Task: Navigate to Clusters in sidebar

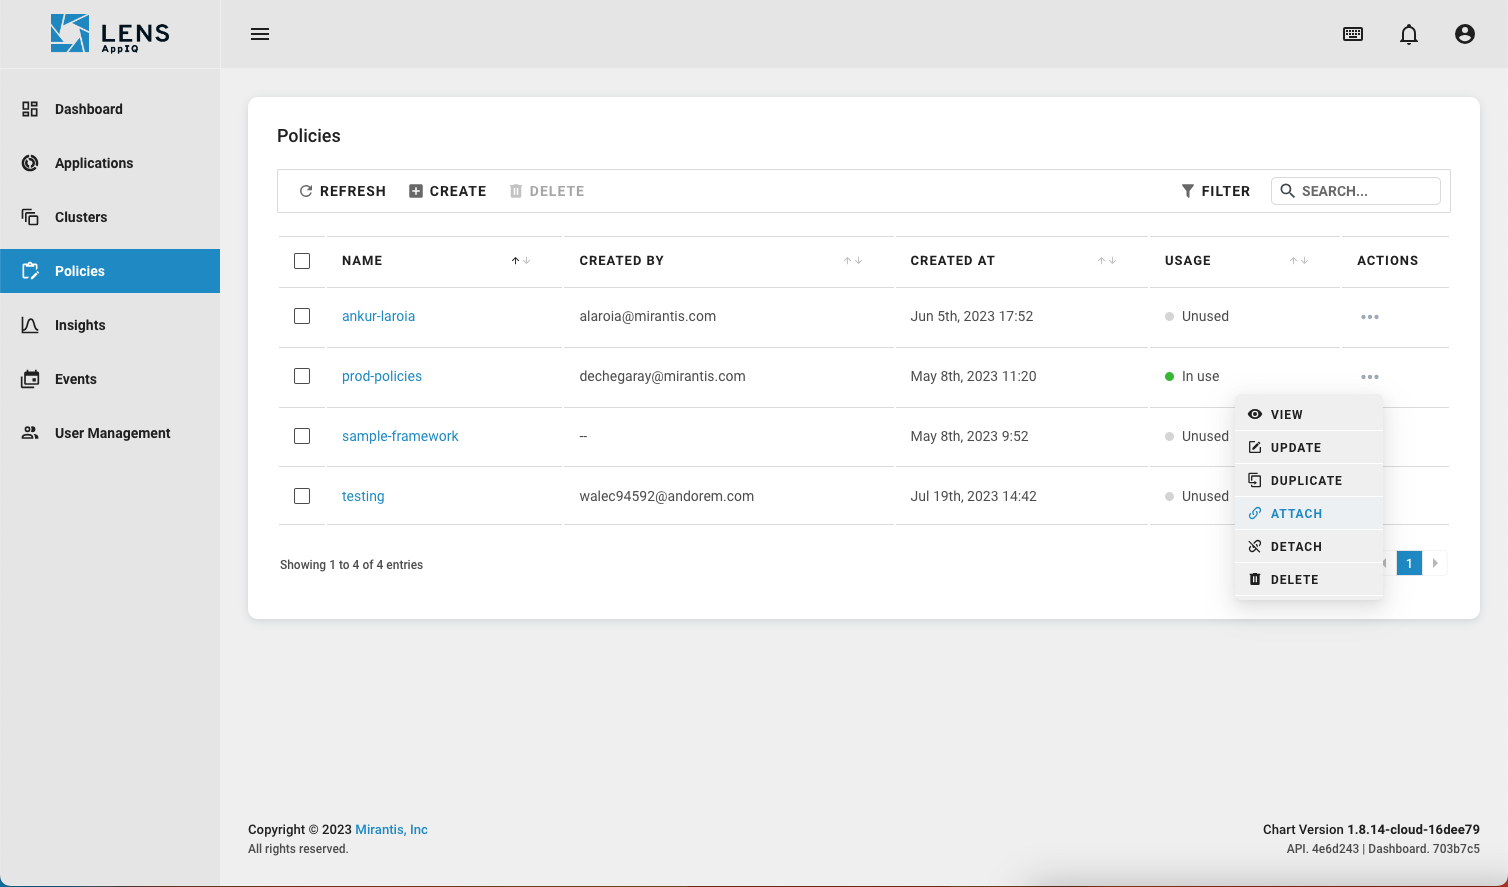Action: click(x=110, y=217)
